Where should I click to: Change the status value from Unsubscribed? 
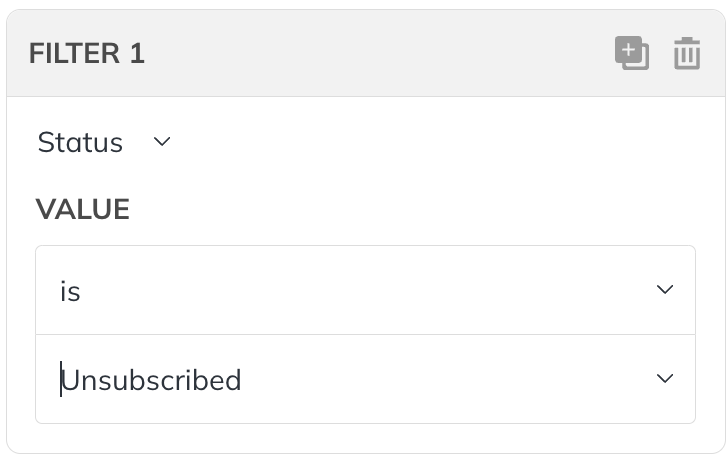(x=365, y=379)
